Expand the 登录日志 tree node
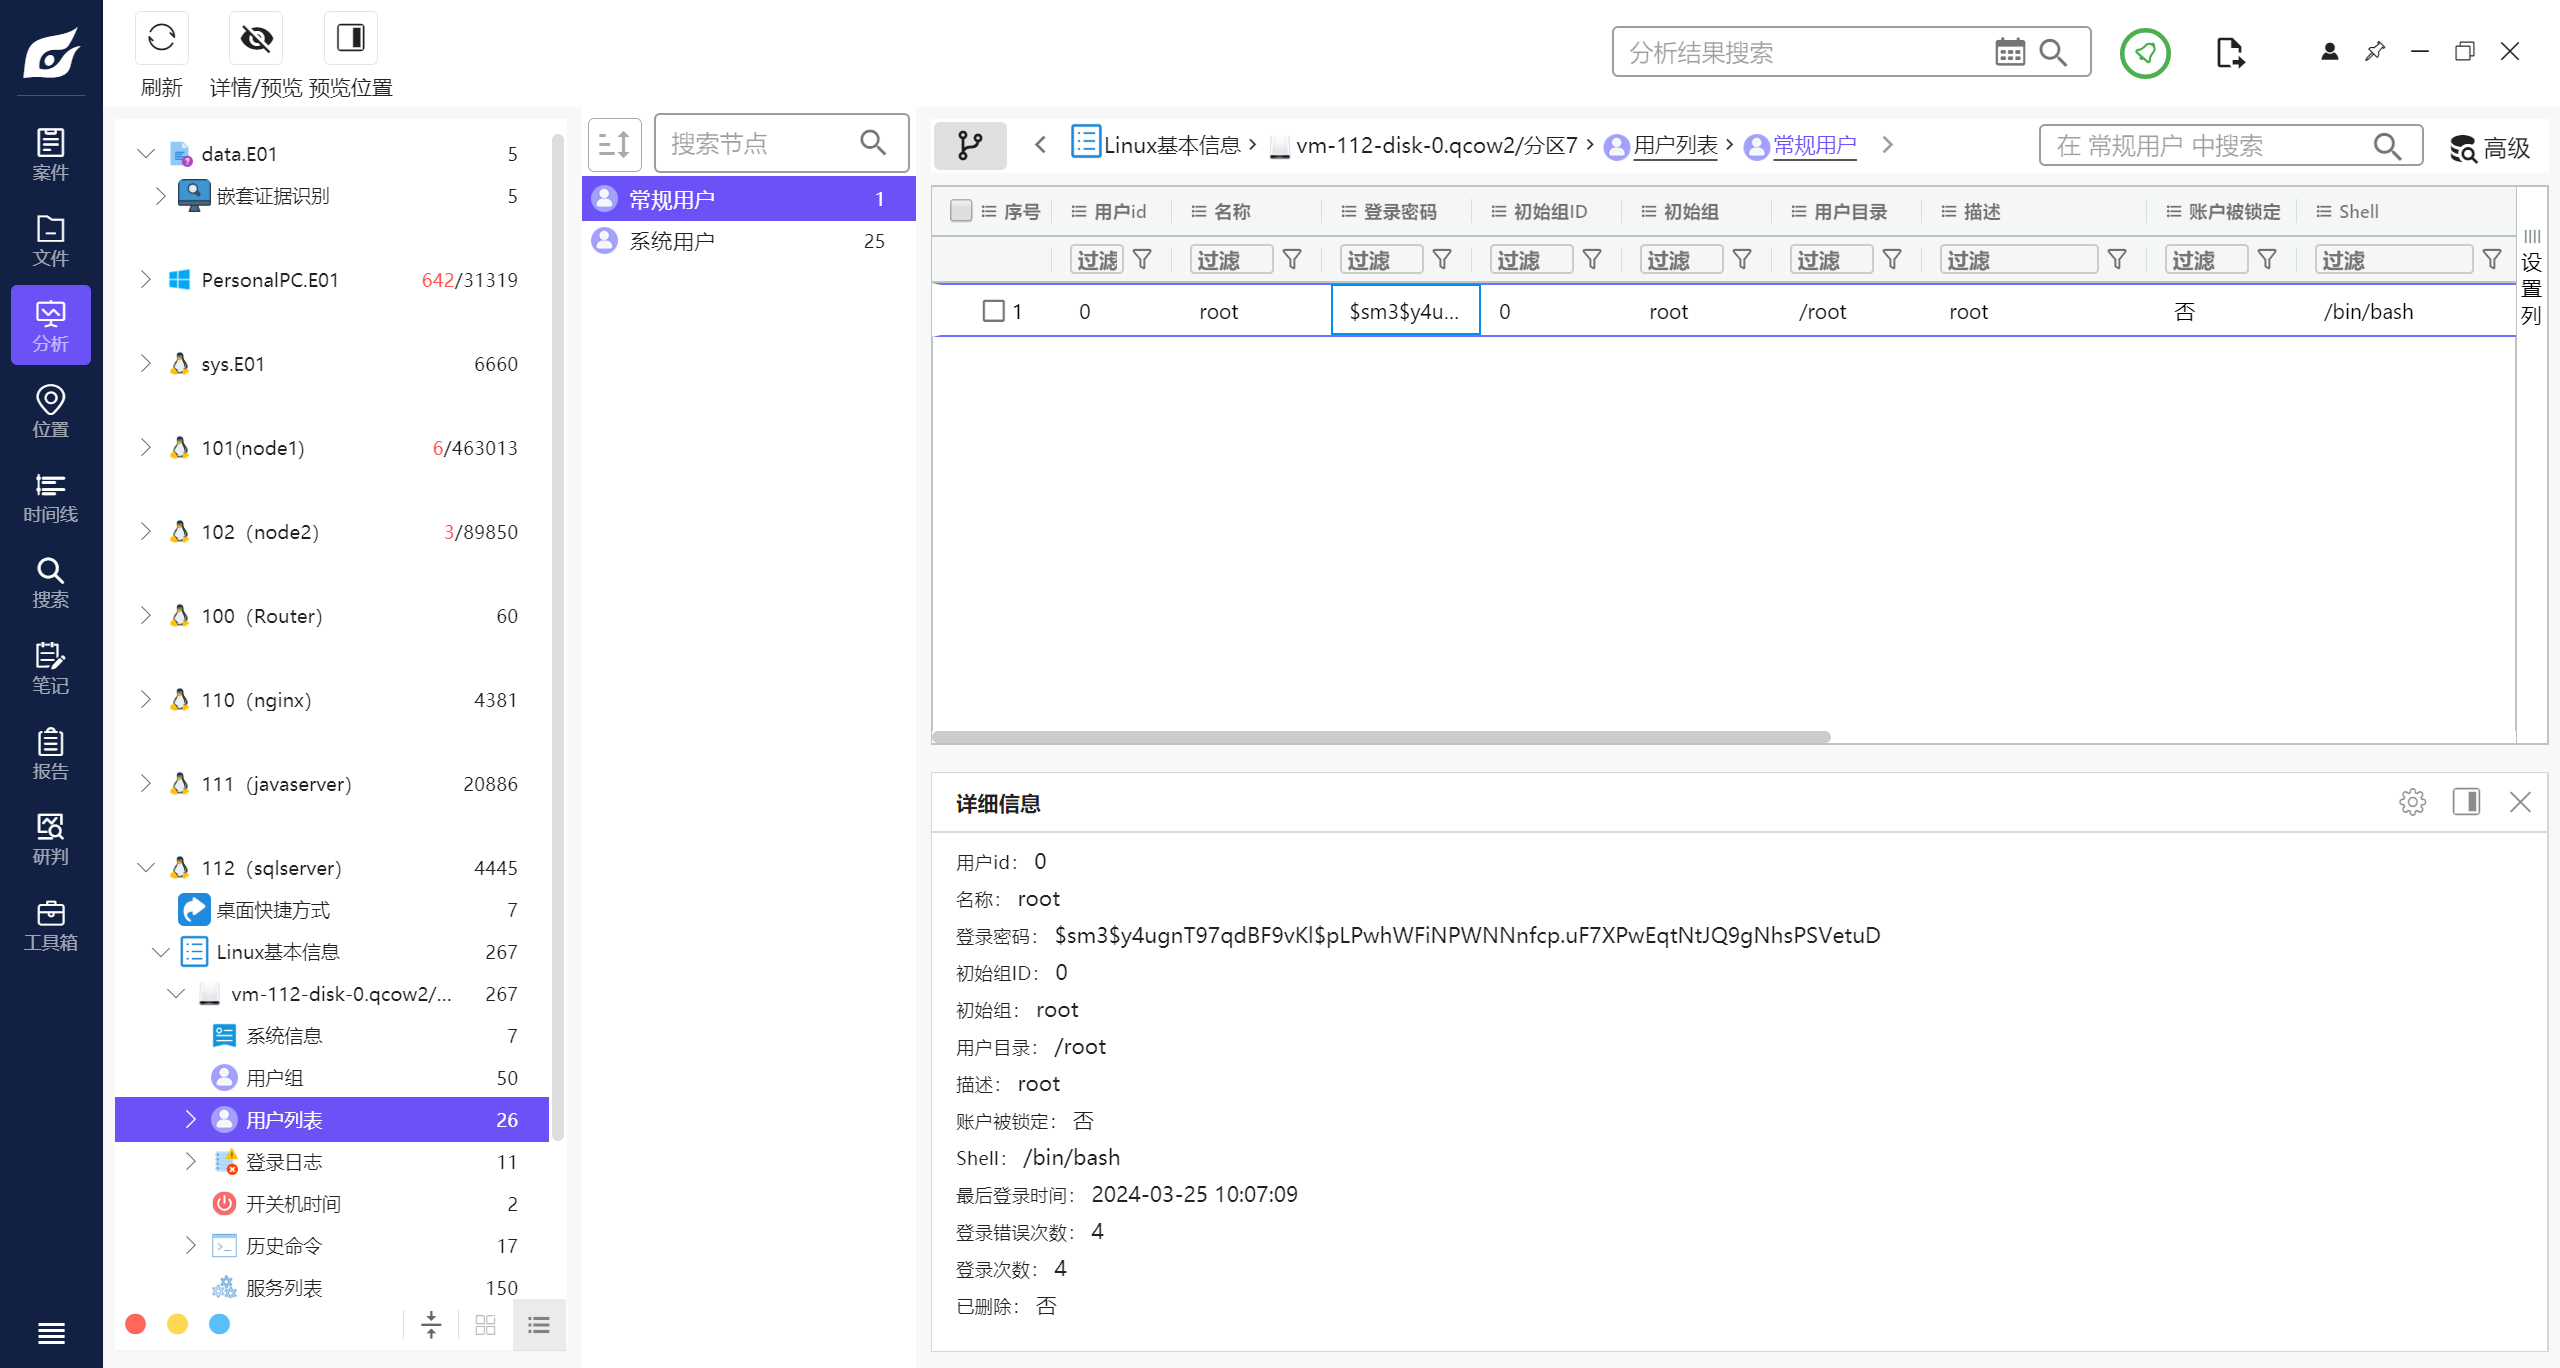This screenshot has width=2560, height=1368. (191, 1162)
